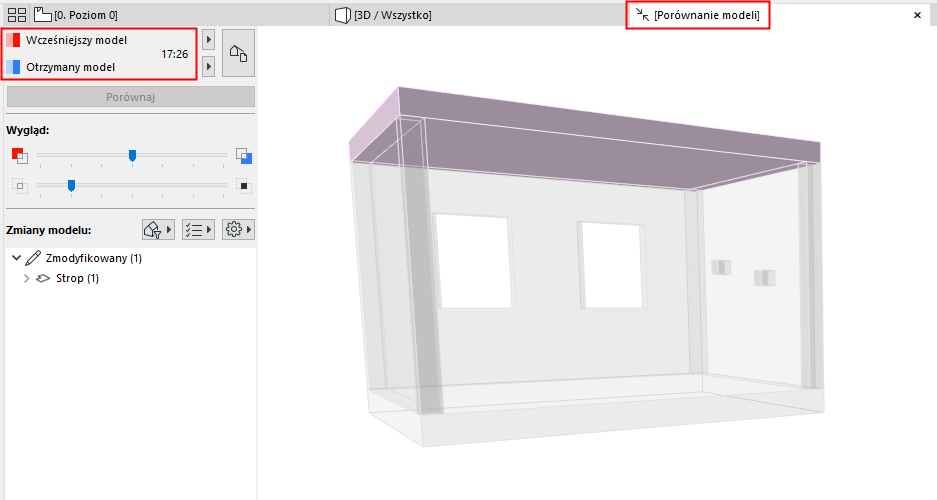Open Wcześniejszy model selection arrow
Image resolution: width=937 pixels, height=500 pixels.
(x=209, y=40)
